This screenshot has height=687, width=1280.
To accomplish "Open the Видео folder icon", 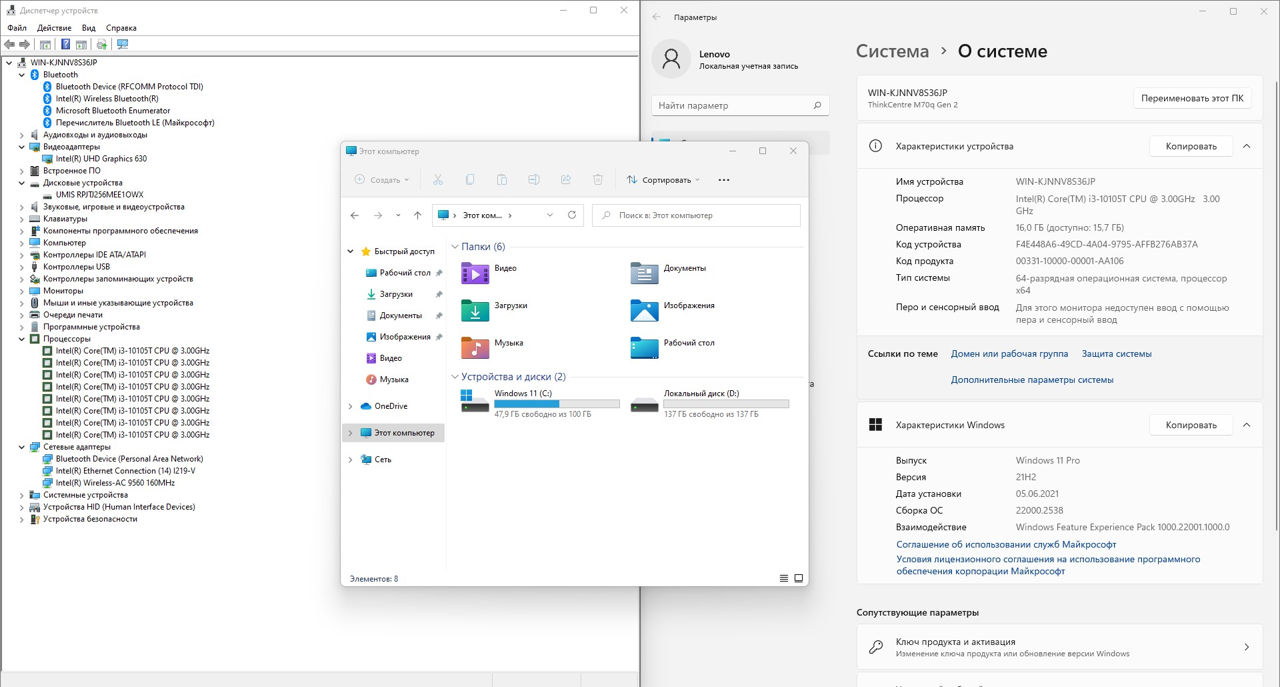I will [x=475, y=272].
